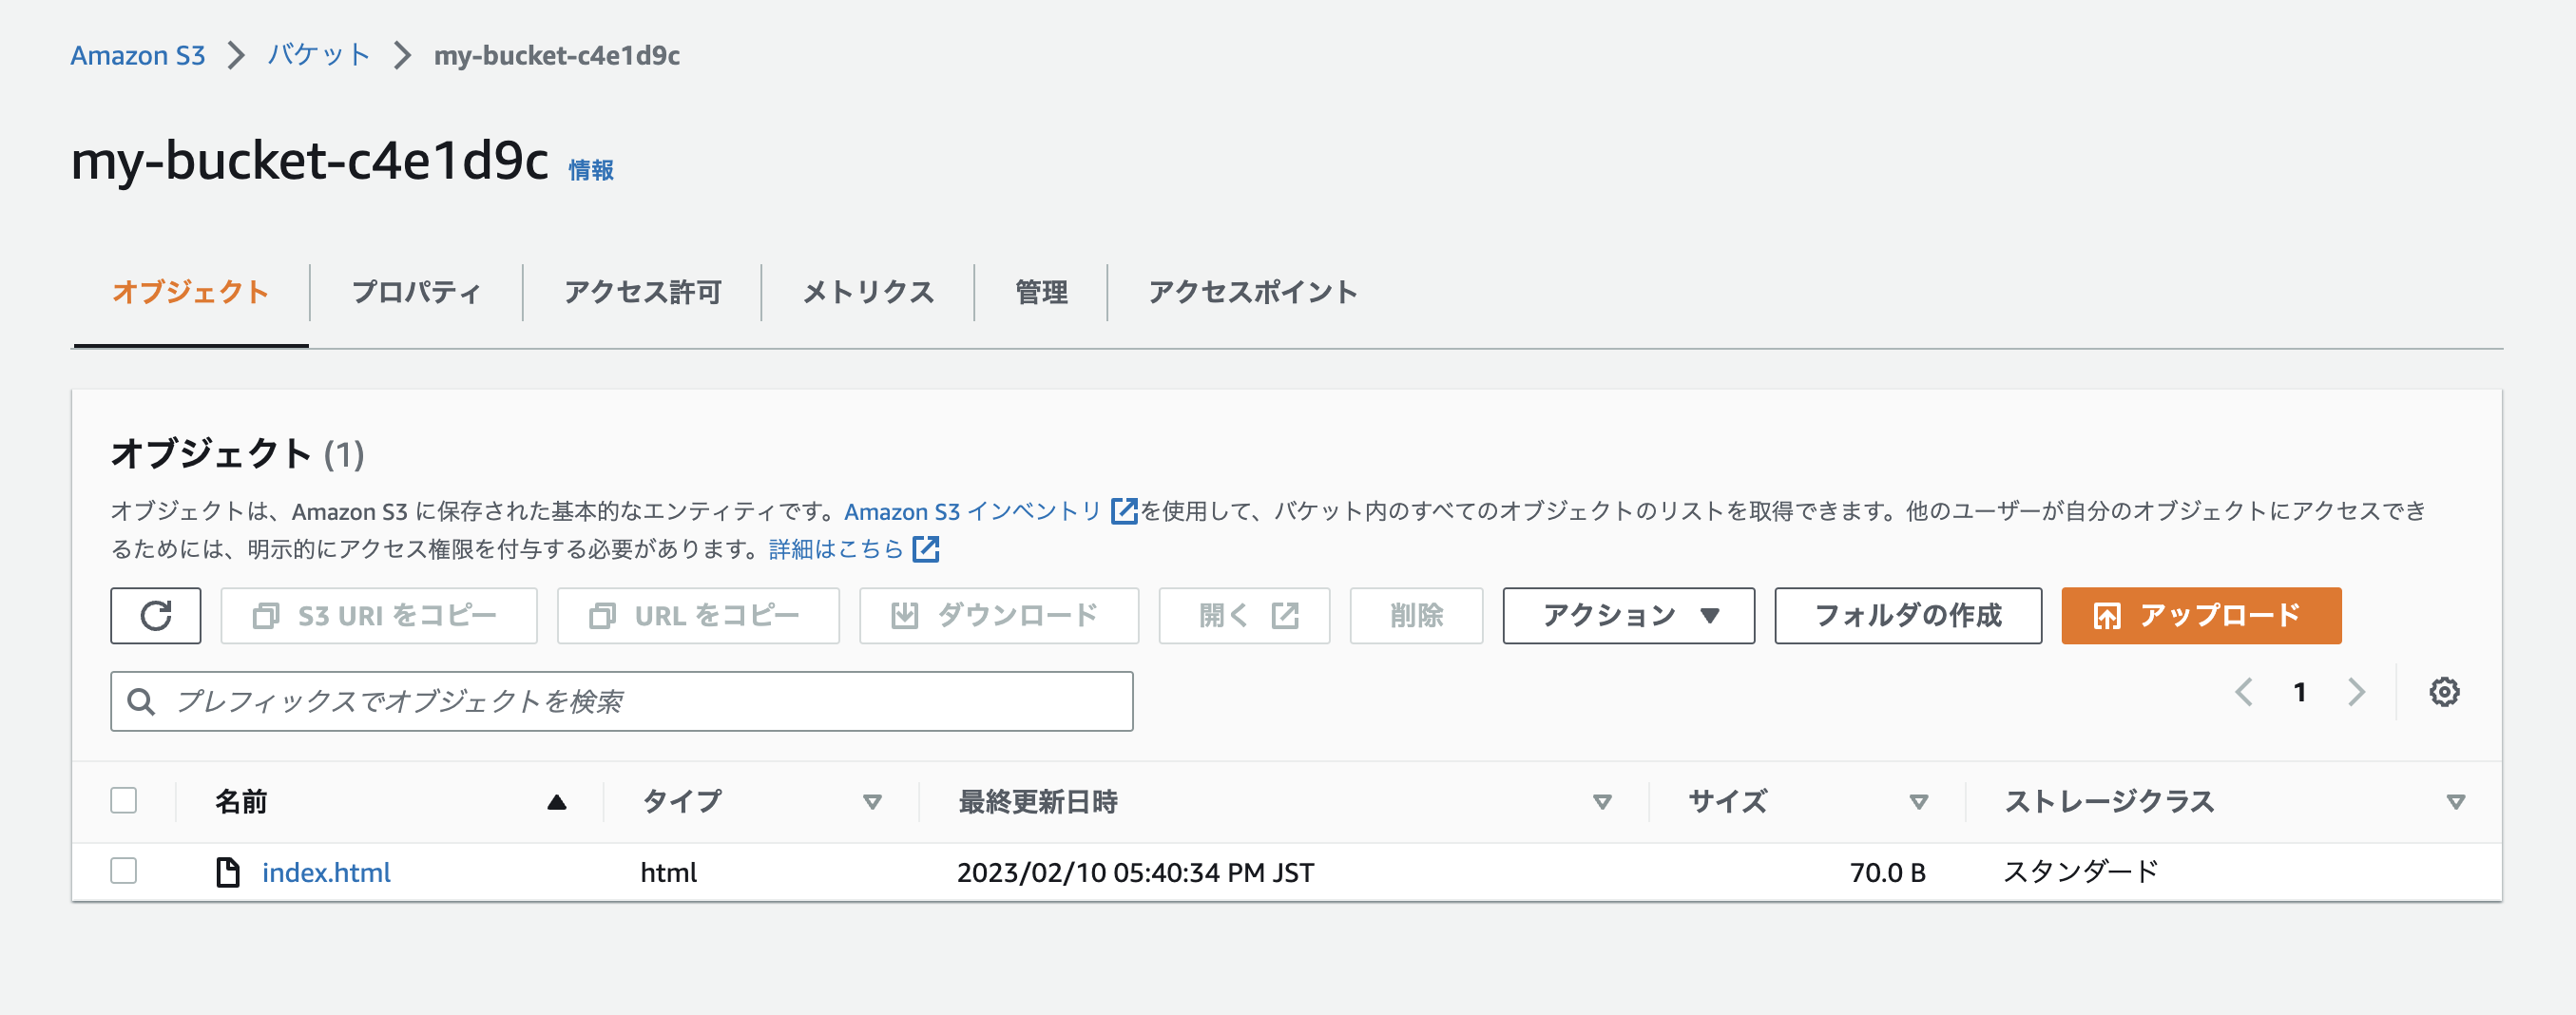This screenshot has width=2576, height=1015.
Task: Open the アクション dropdown menu
Action: point(1628,615)
